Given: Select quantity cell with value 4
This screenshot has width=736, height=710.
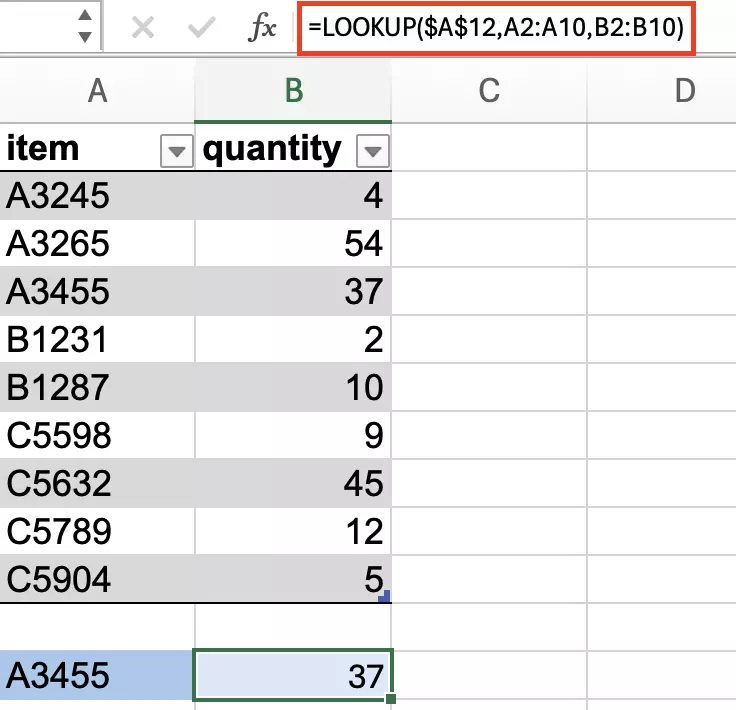Looking at the screenshot, I should tap(293, 196).
